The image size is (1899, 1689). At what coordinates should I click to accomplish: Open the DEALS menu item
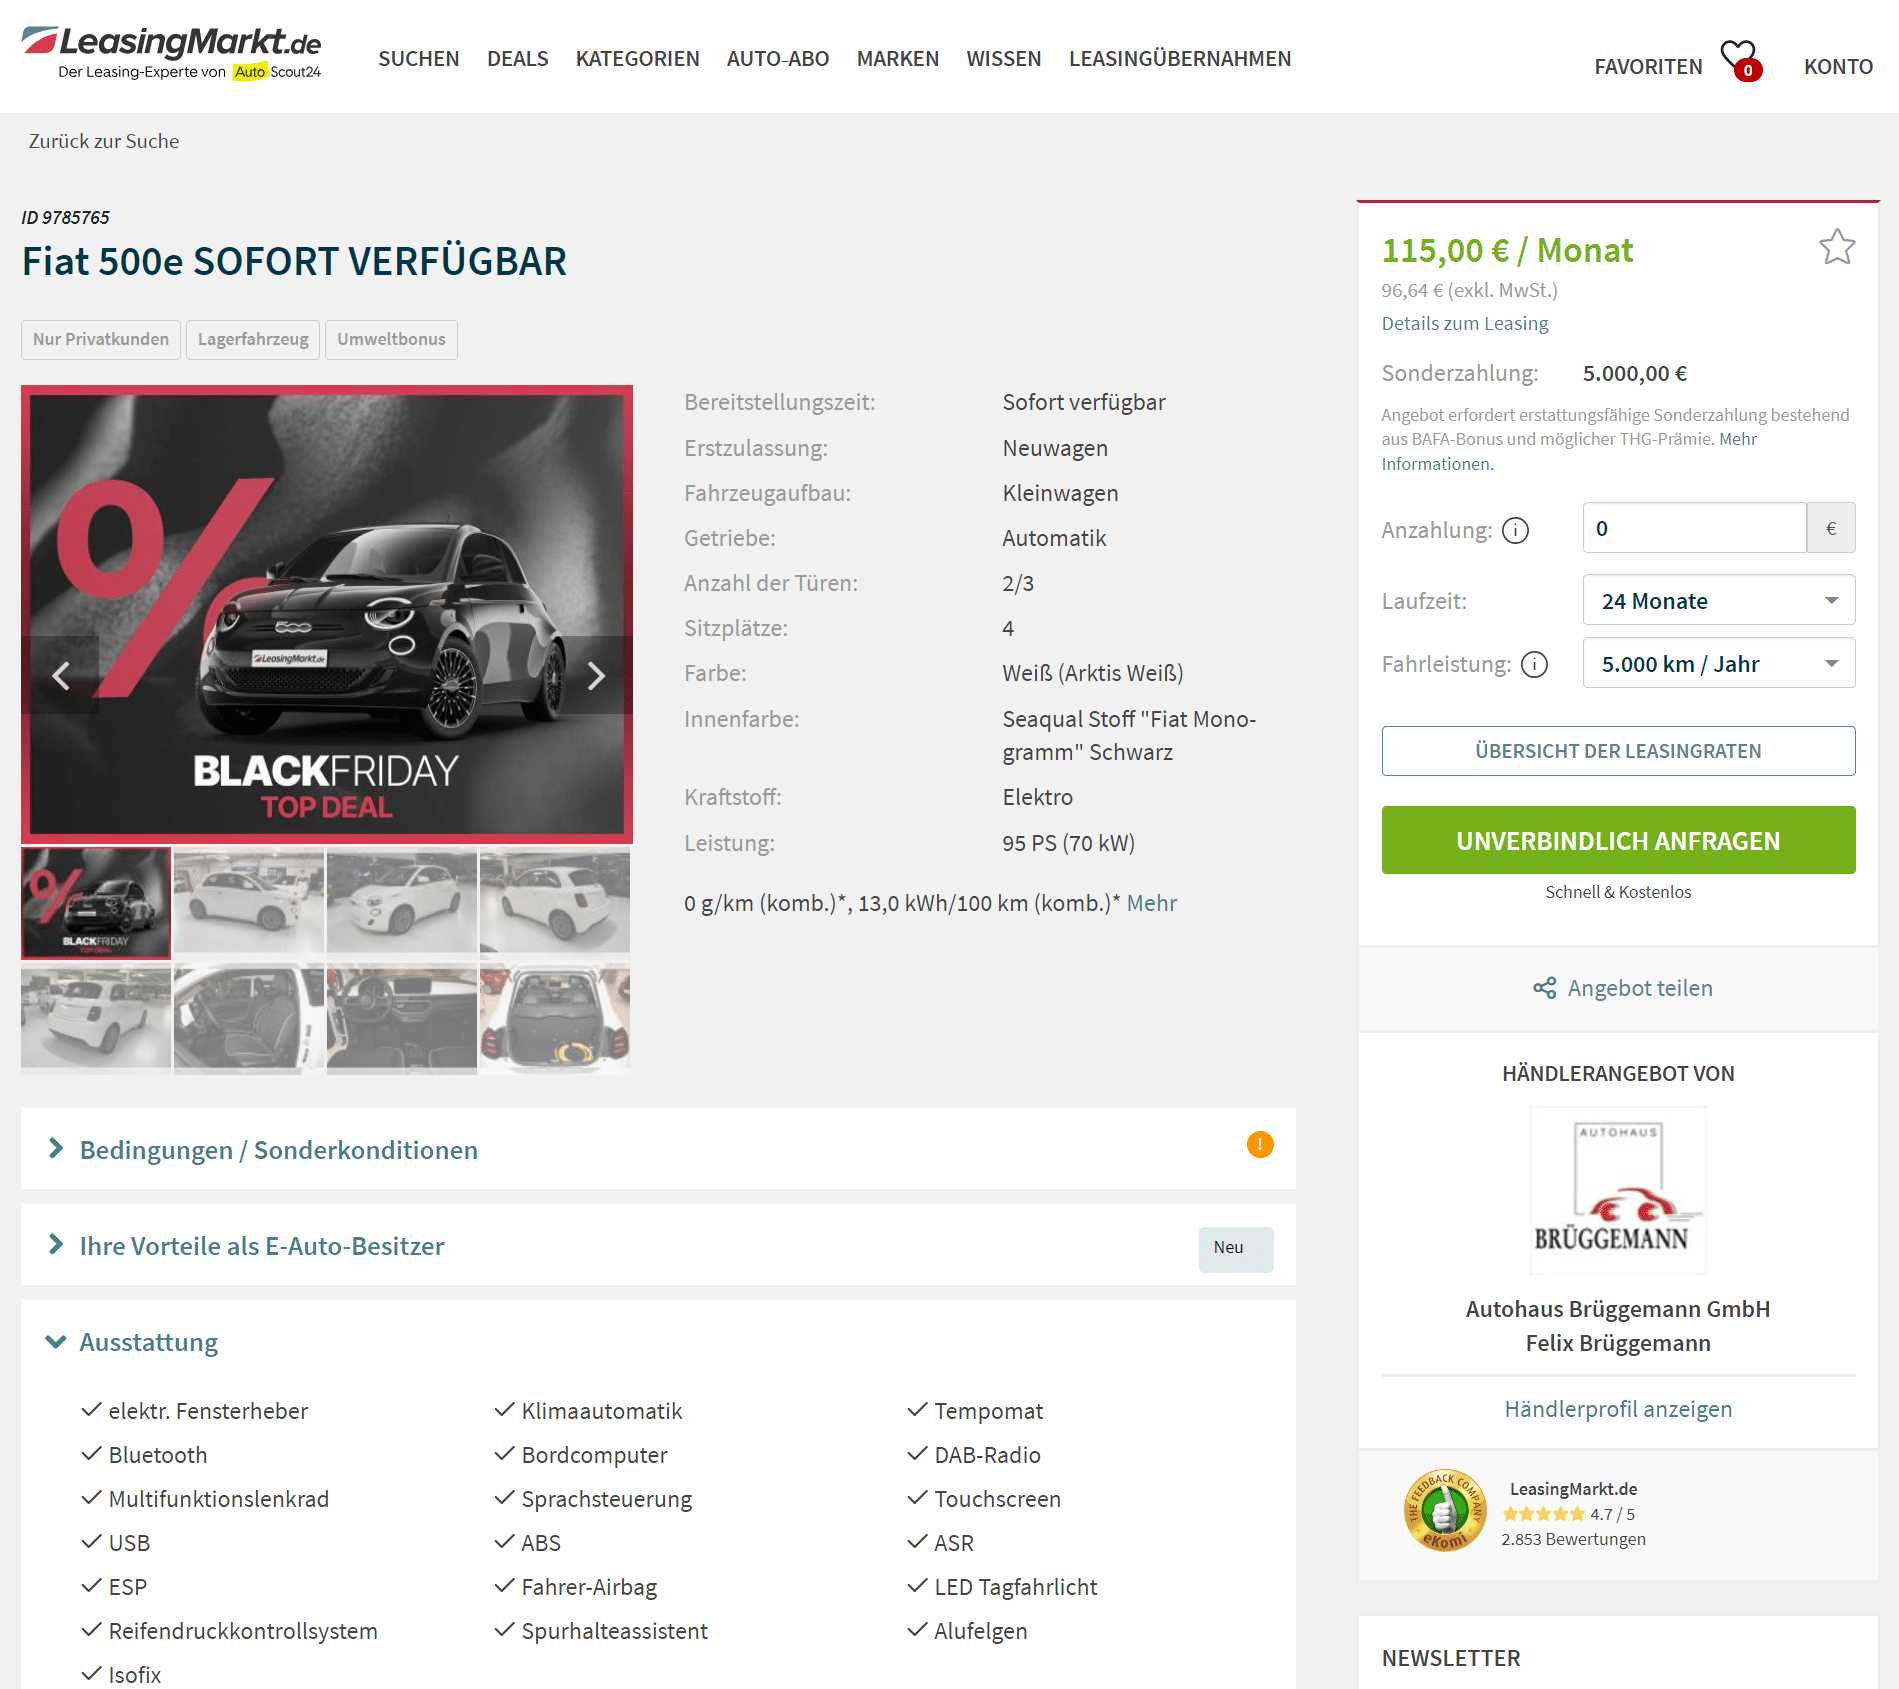pos(517,59)
